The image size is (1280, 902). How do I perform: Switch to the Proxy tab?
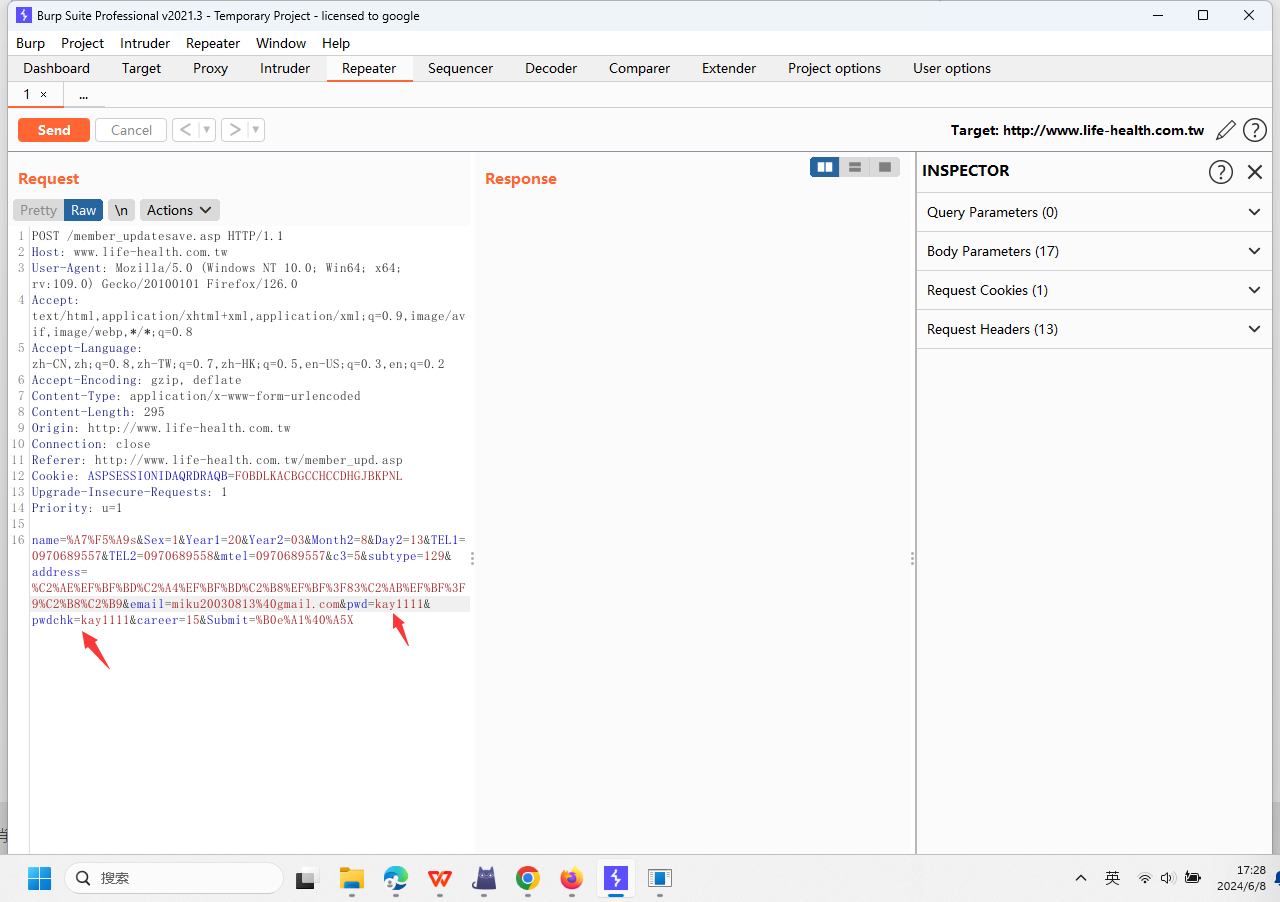tap(210, 68)
